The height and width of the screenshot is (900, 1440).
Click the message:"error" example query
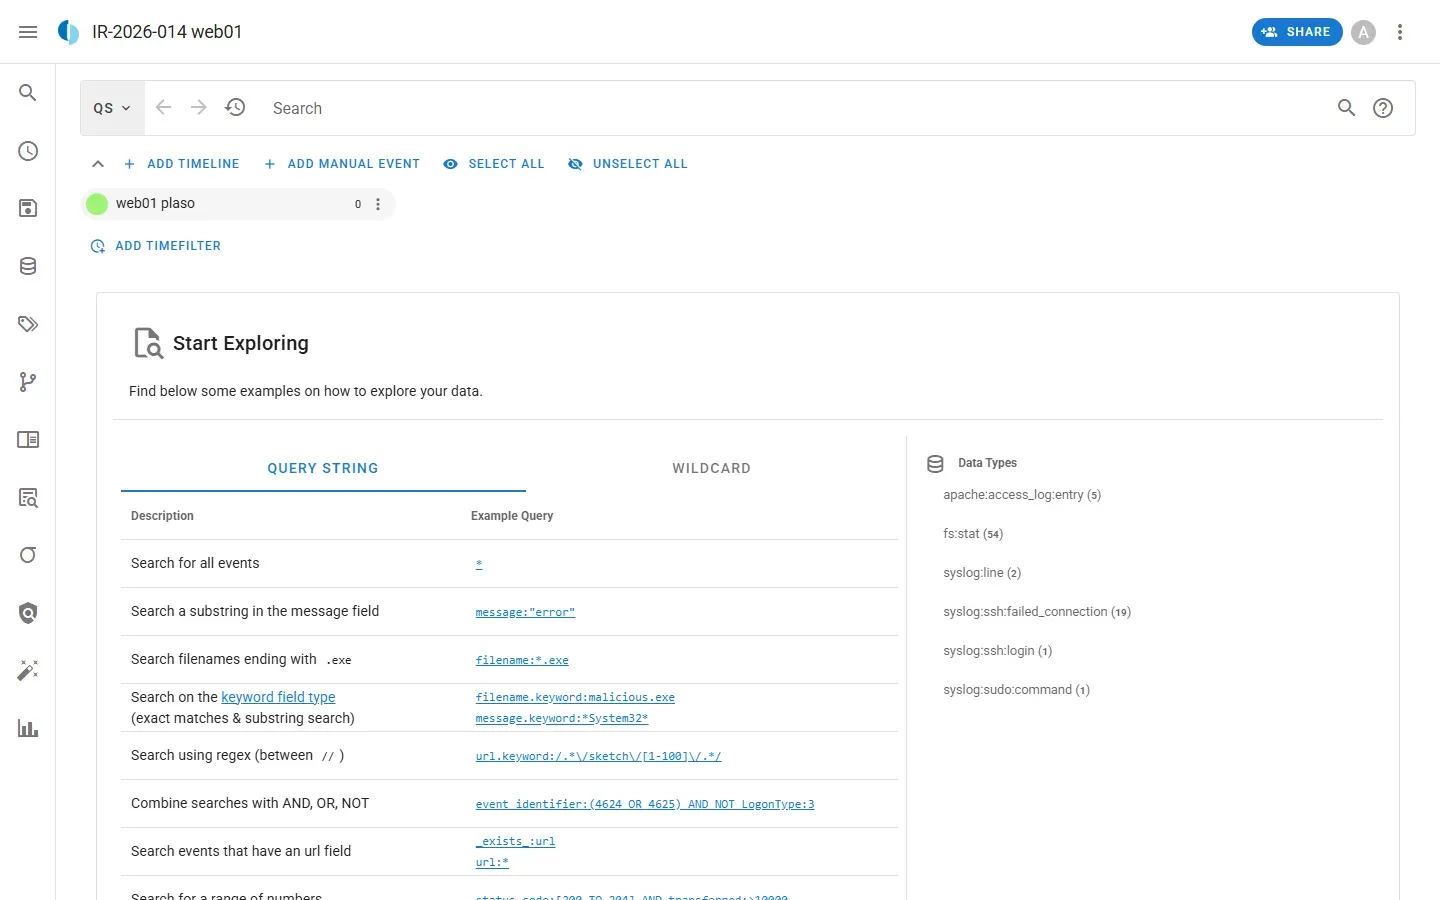click(525, 612)
